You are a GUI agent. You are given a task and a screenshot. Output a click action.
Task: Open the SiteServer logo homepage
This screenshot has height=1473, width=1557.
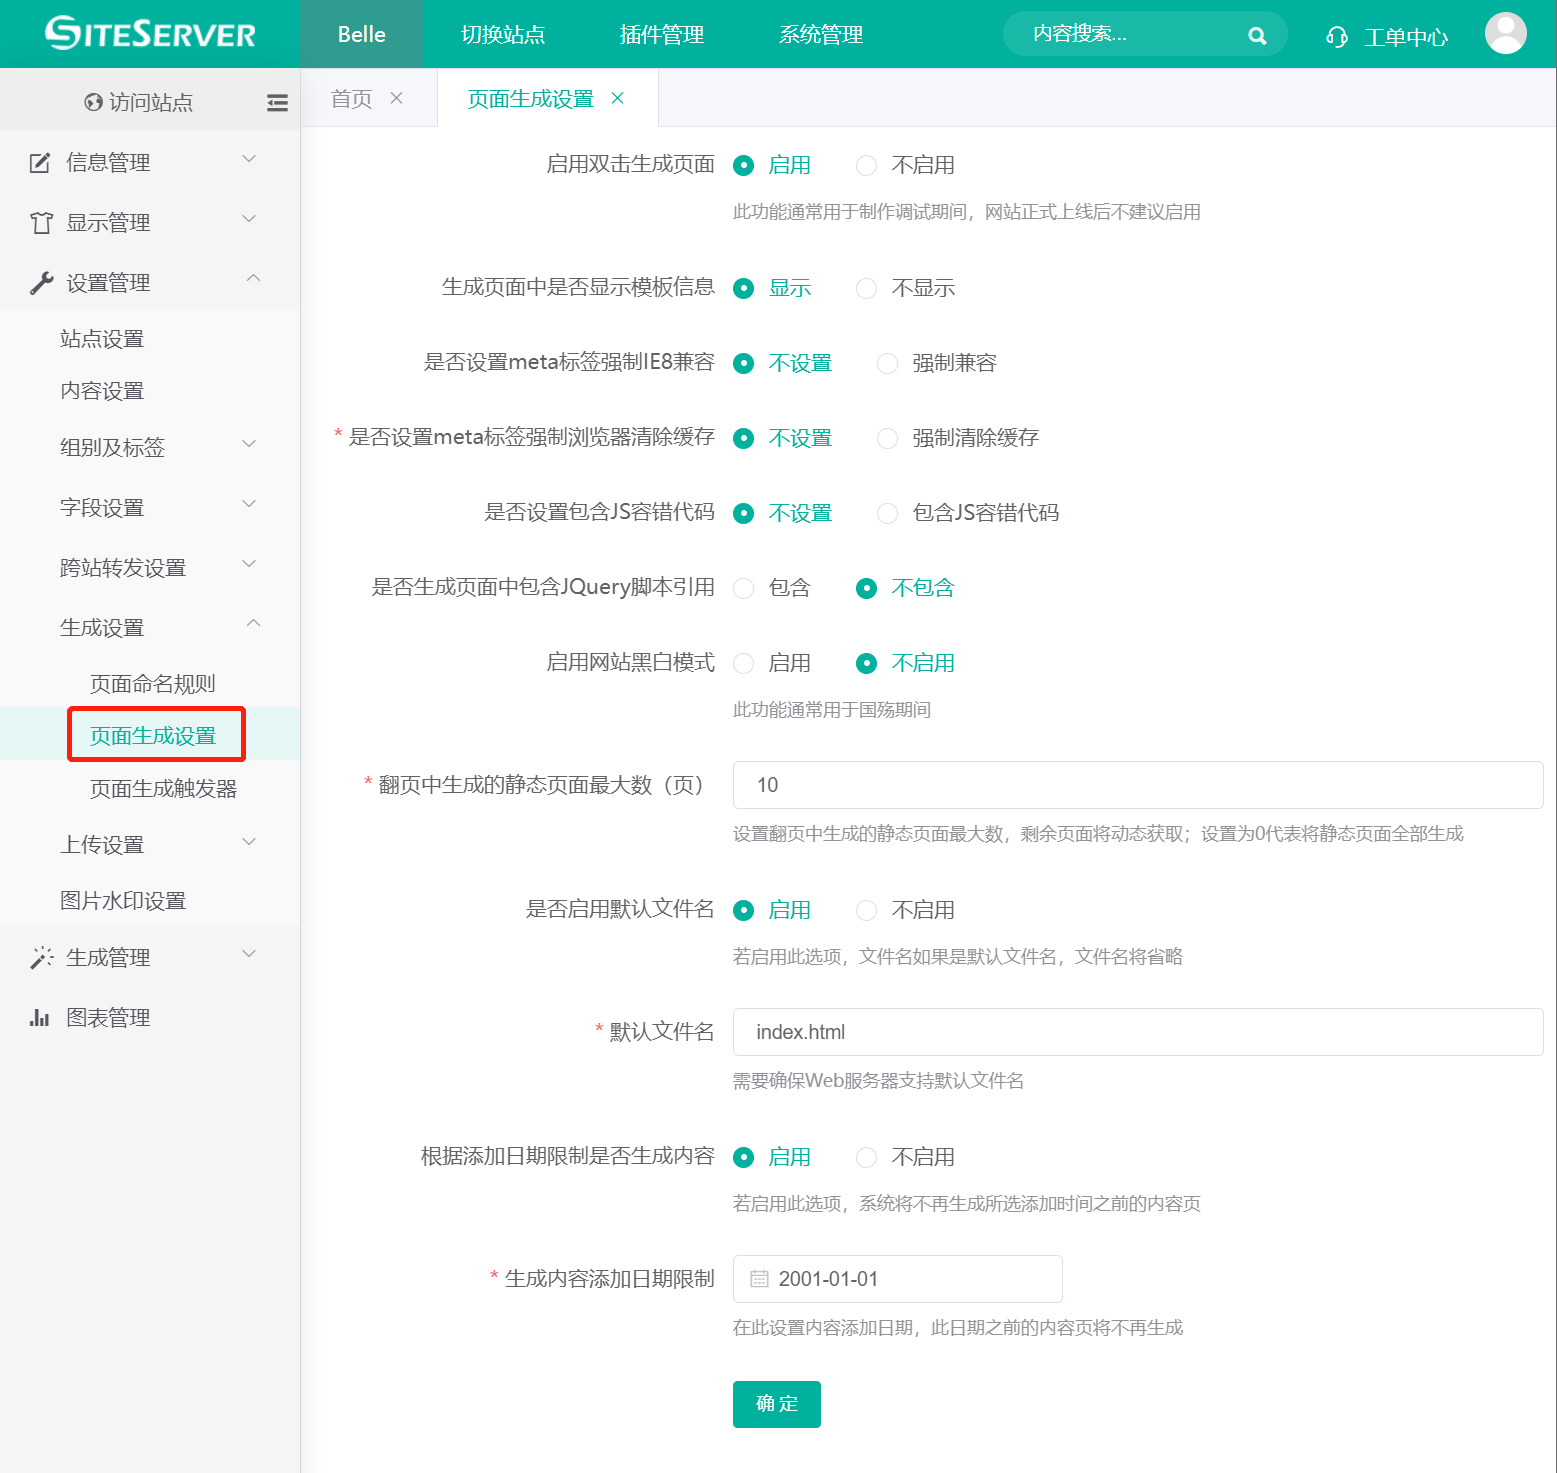point(148,33)
